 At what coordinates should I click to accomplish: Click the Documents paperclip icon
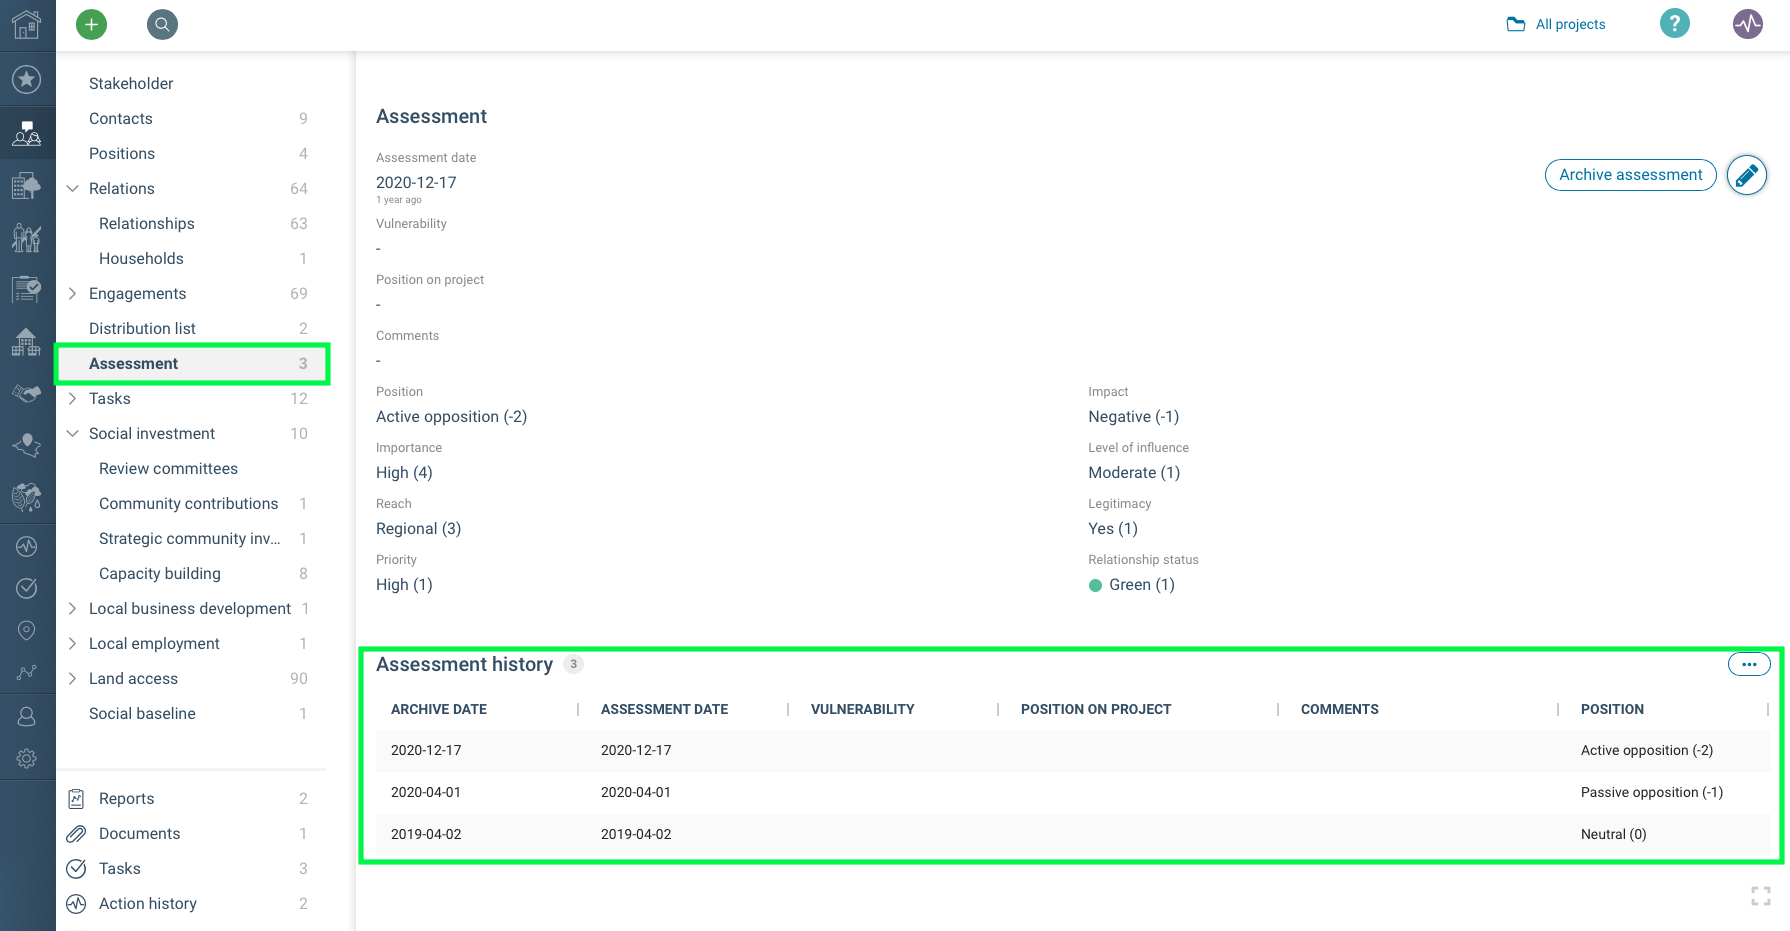[x=76, y=834]
